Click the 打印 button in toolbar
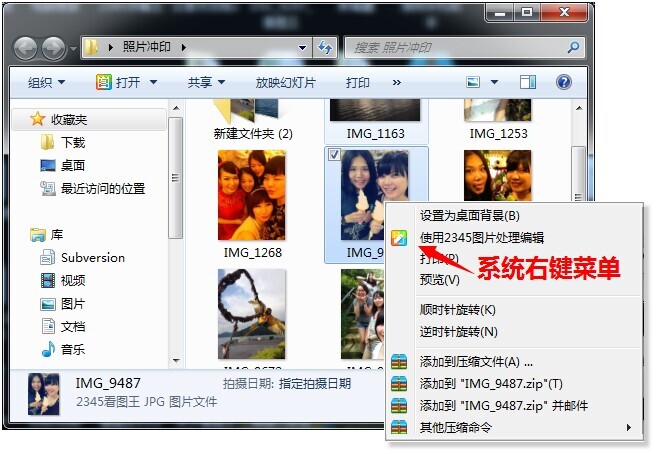 358,82
